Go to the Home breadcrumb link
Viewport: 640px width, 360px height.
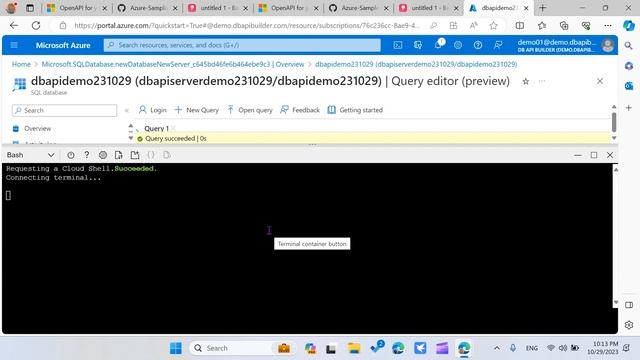21,64
